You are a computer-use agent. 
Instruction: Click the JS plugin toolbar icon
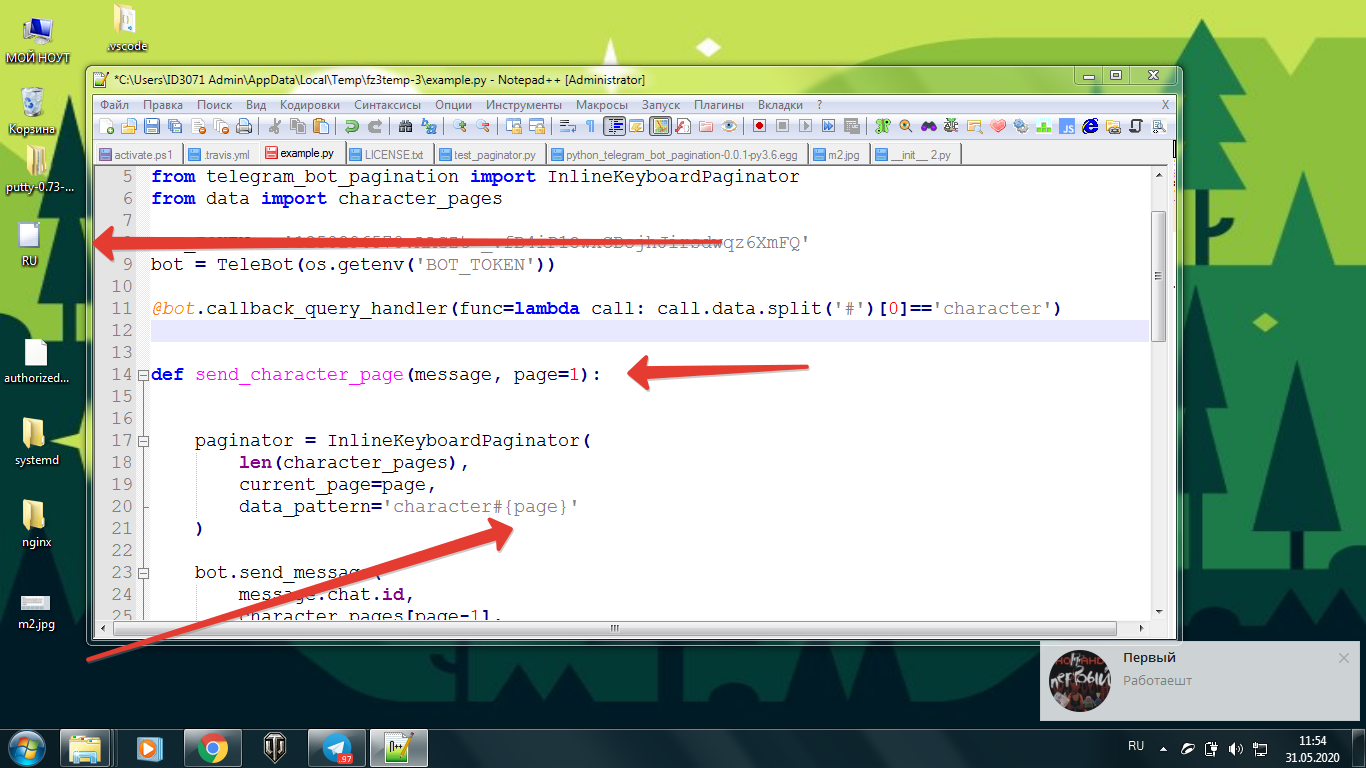coord(1067,127)
